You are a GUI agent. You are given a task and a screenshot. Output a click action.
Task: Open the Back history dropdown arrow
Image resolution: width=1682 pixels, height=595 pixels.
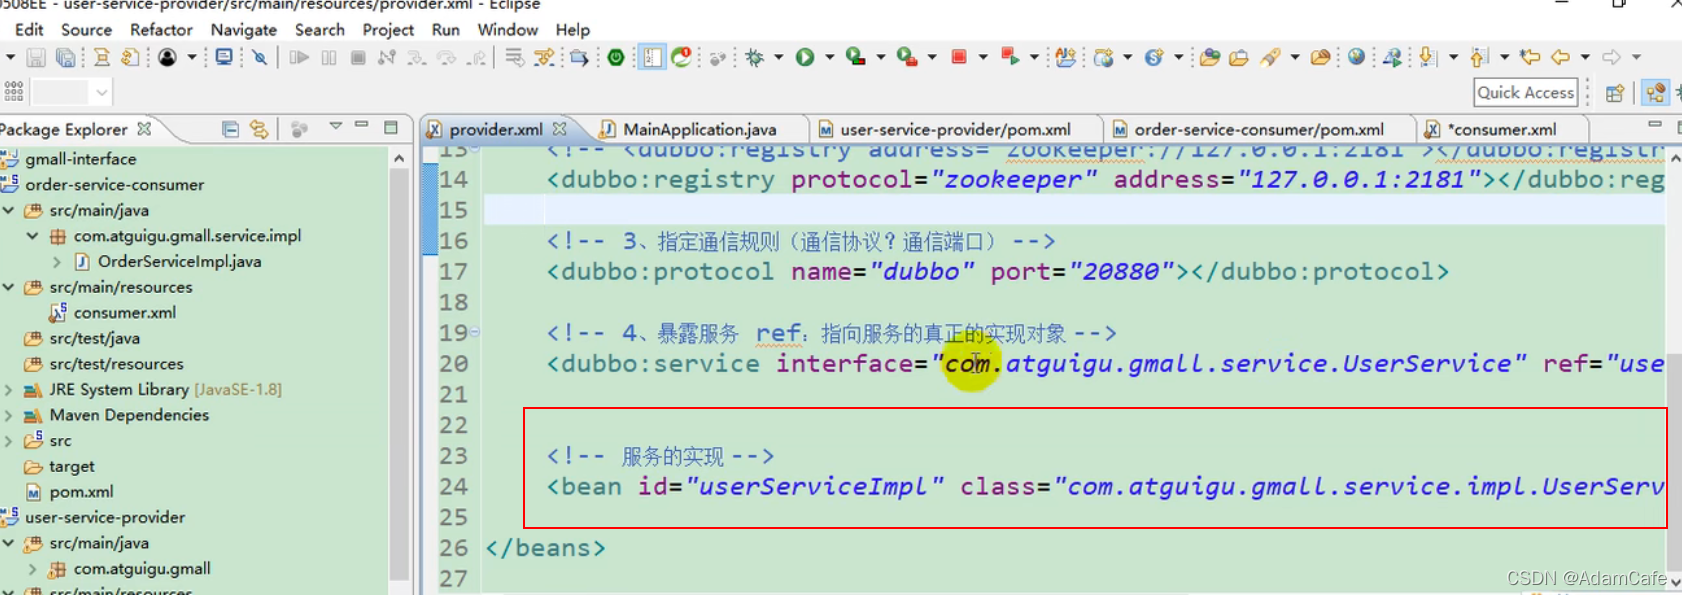coord(1585,58)
